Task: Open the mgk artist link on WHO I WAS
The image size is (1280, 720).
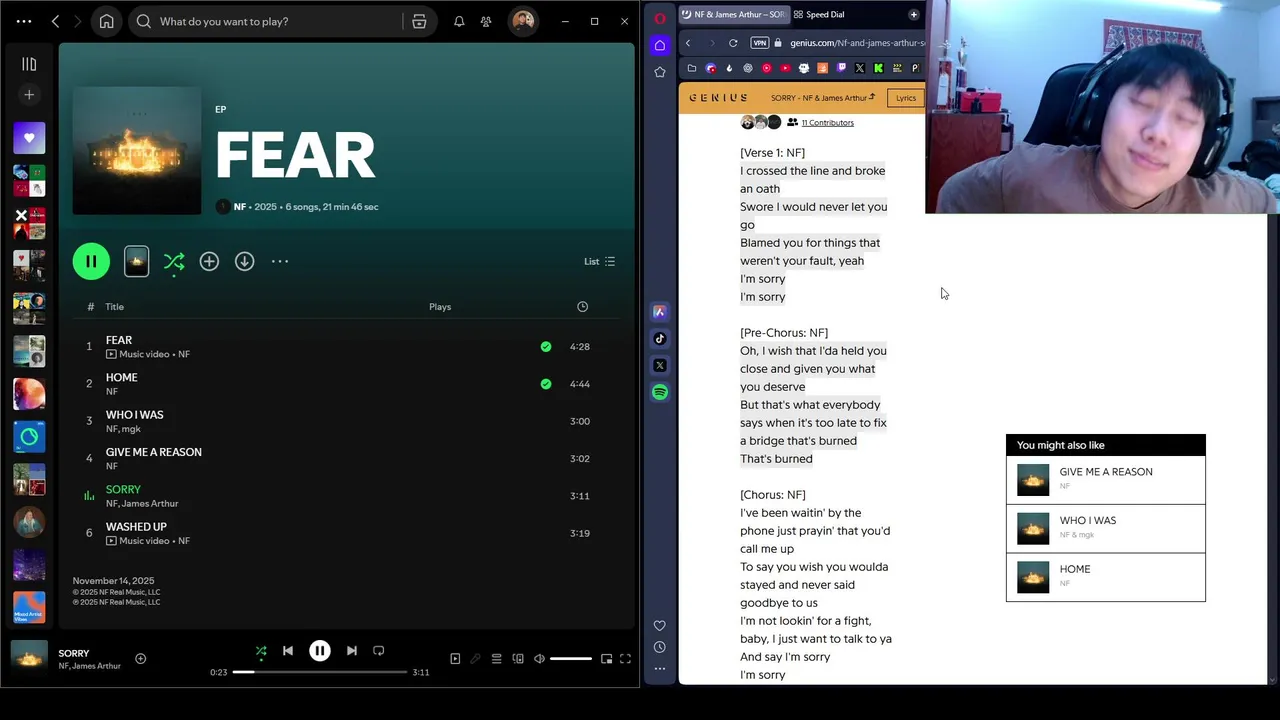Action: click(131, 429)
